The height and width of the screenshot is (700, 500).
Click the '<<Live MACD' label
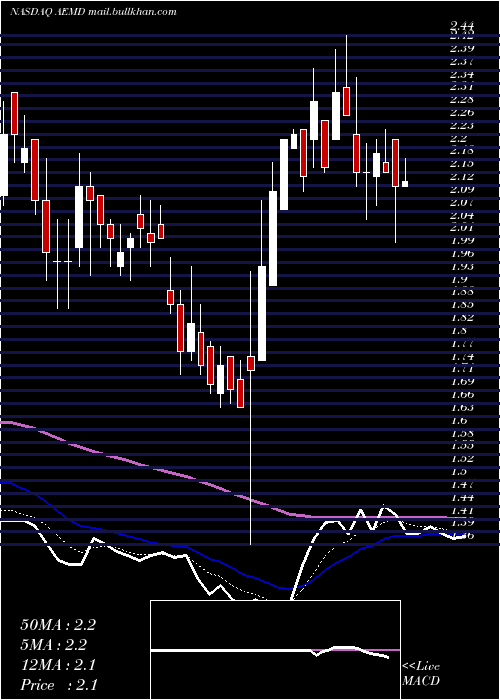(421, 674)
